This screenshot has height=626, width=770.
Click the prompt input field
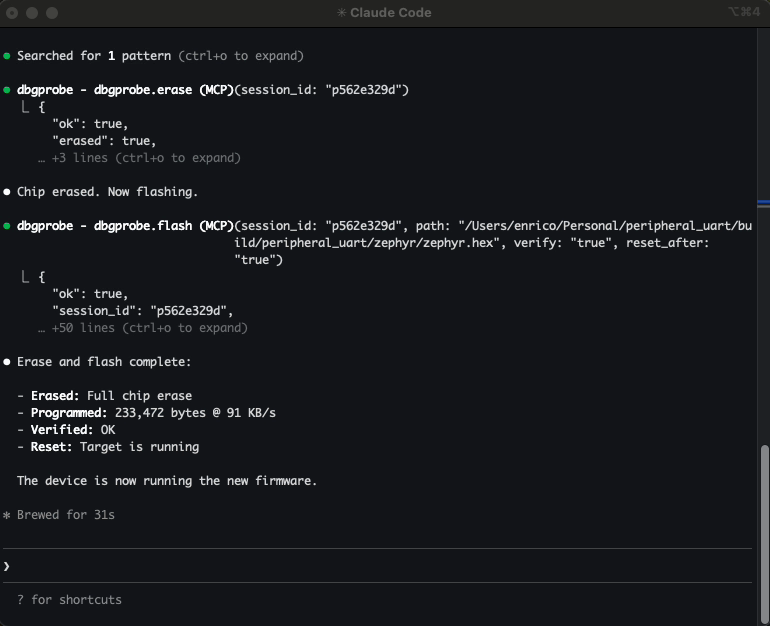377,566
